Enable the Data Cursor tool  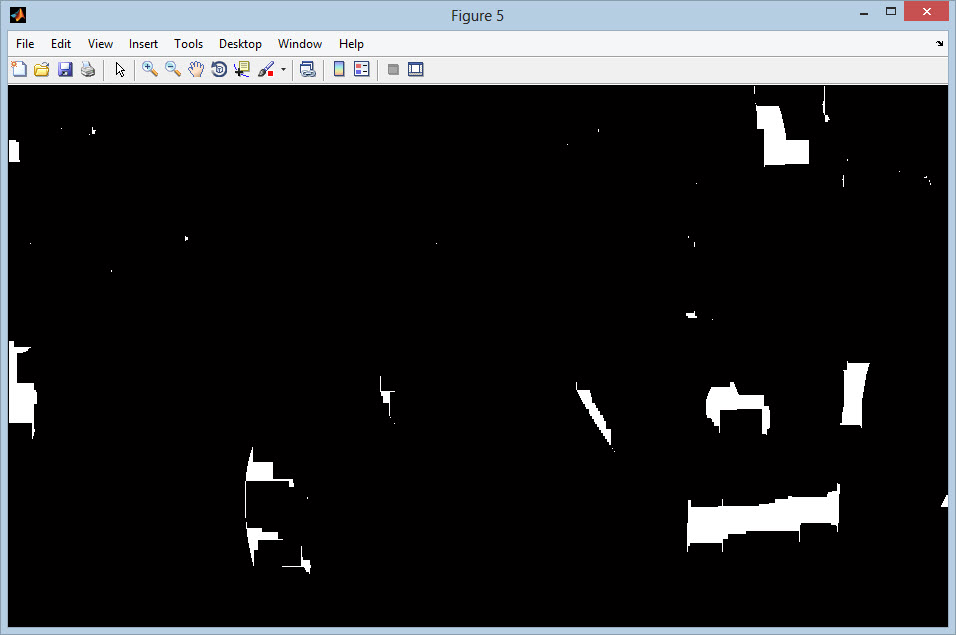pos(242,69)
